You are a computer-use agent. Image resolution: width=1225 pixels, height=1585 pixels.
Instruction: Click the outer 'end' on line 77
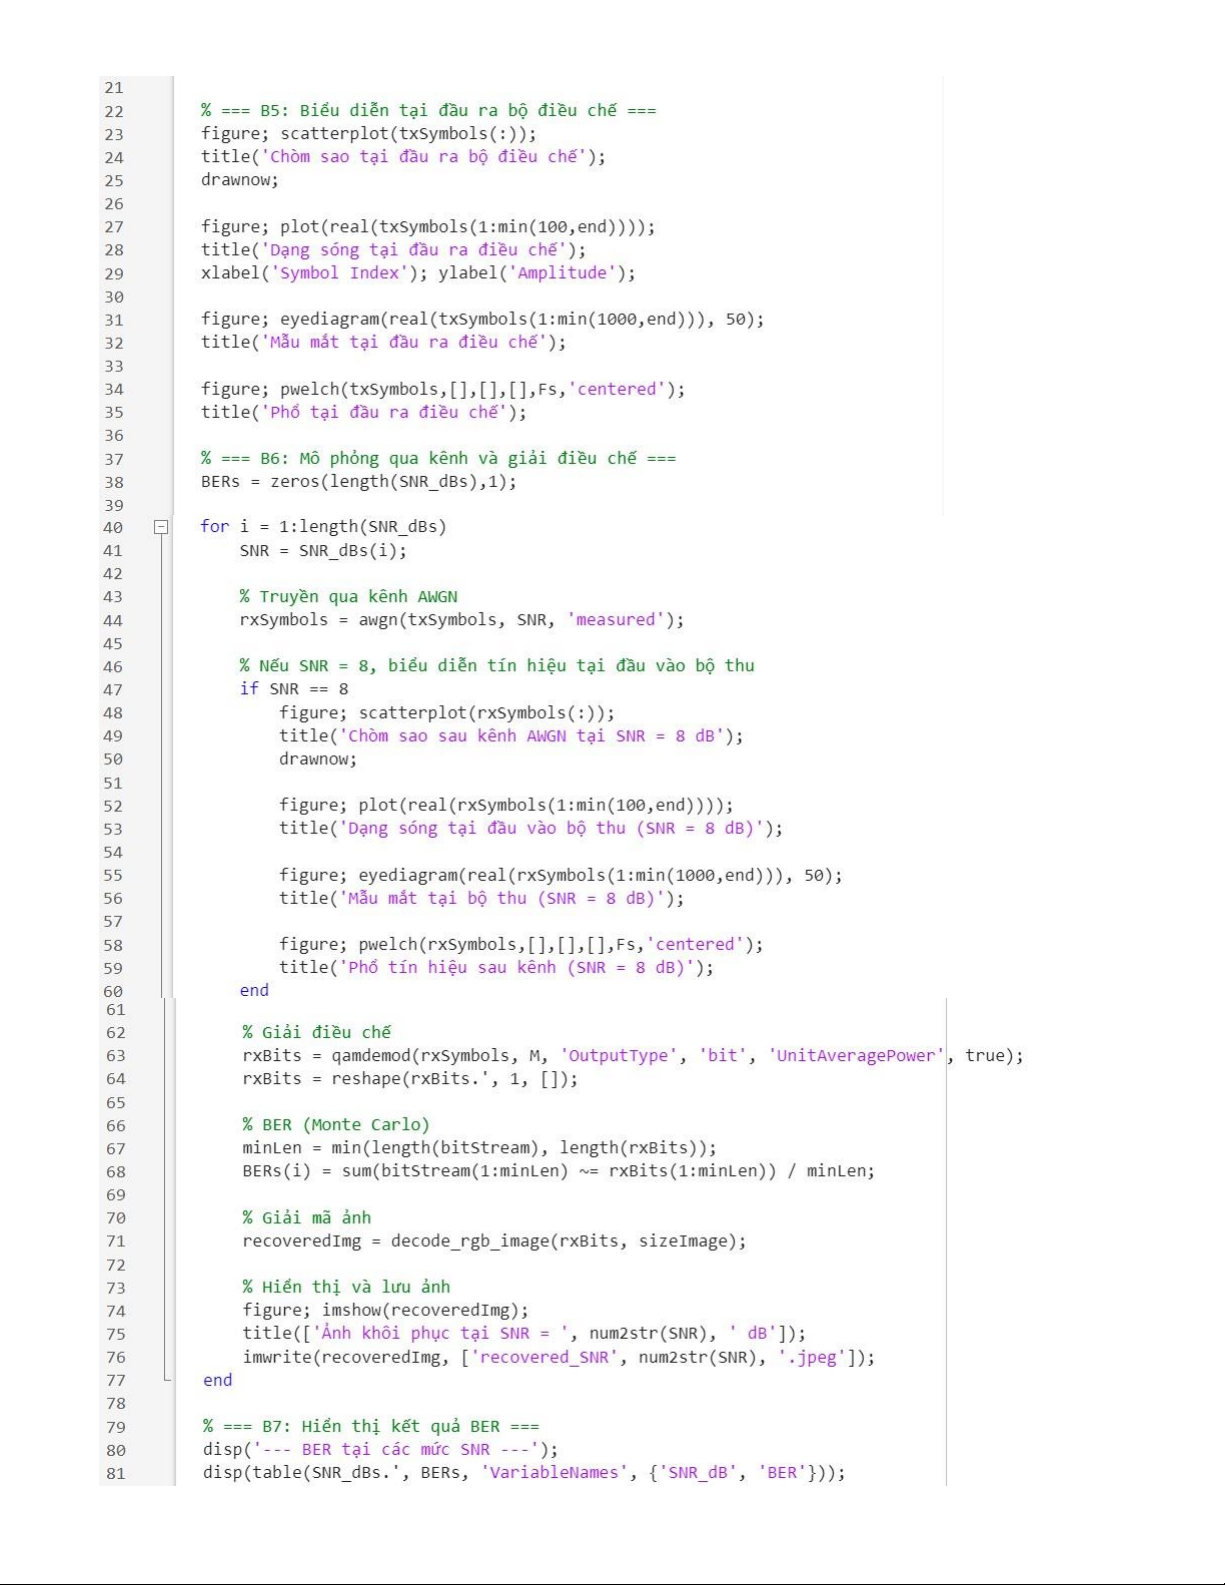217,1380
